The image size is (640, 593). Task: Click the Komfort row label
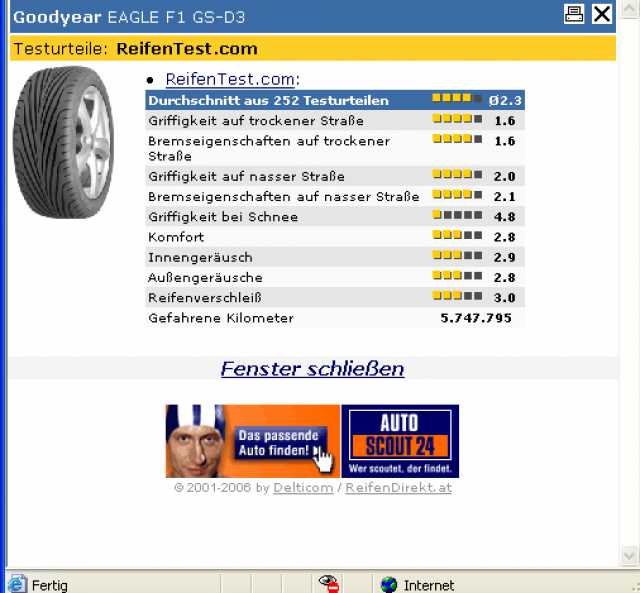pyautogui.click(x=176, y=237)
